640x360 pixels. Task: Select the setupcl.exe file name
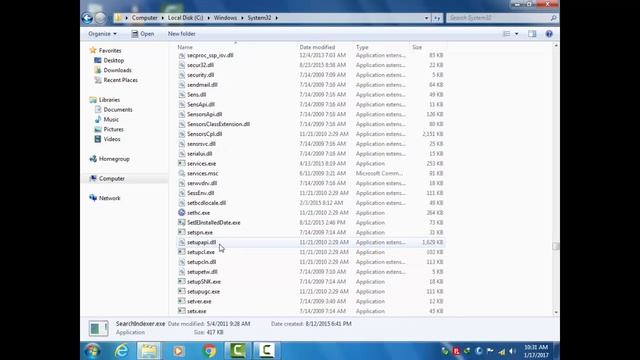[x=201, y=252]
